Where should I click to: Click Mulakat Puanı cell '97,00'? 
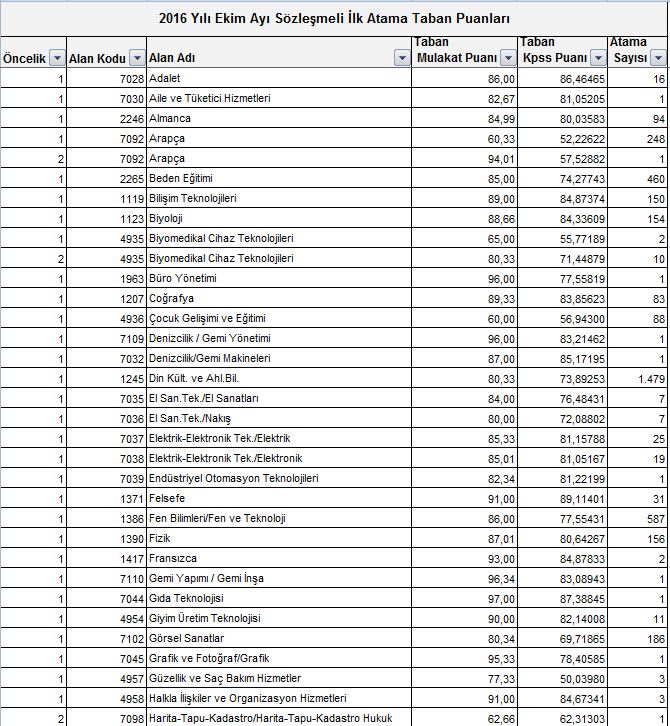pos(464,598)
